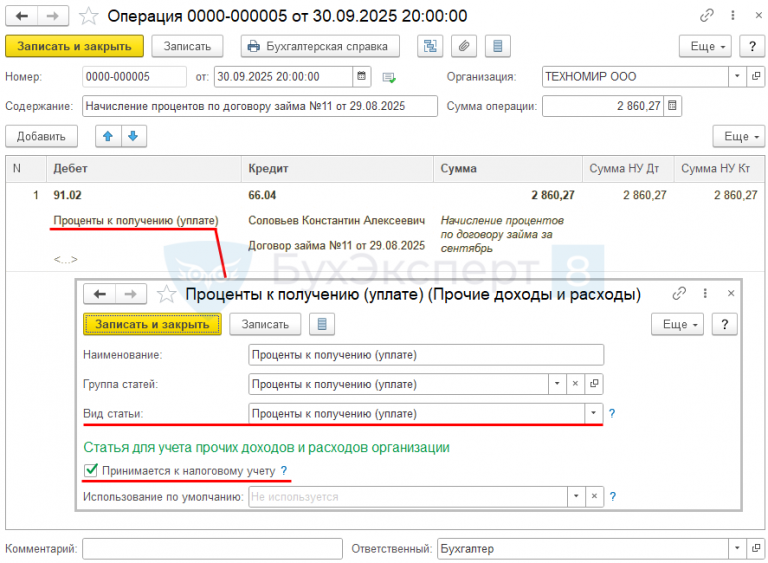
Task: Click the Добавить button
Action: [x=42, y=136]
